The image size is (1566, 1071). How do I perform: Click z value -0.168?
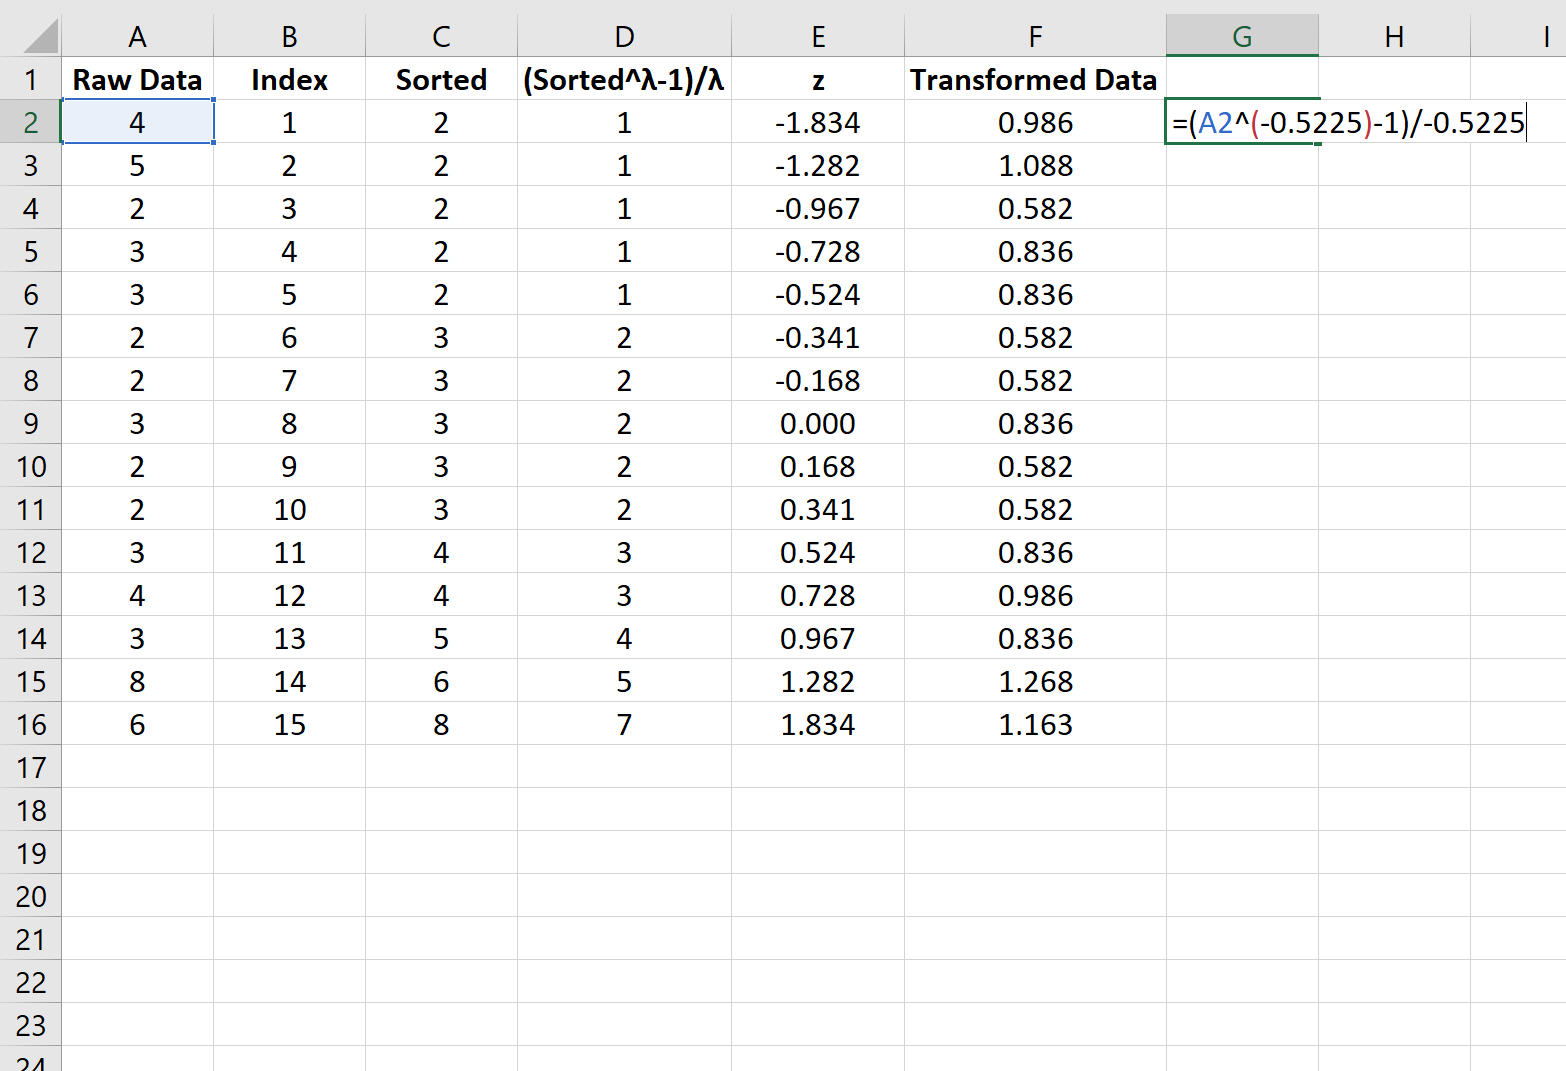818,380
